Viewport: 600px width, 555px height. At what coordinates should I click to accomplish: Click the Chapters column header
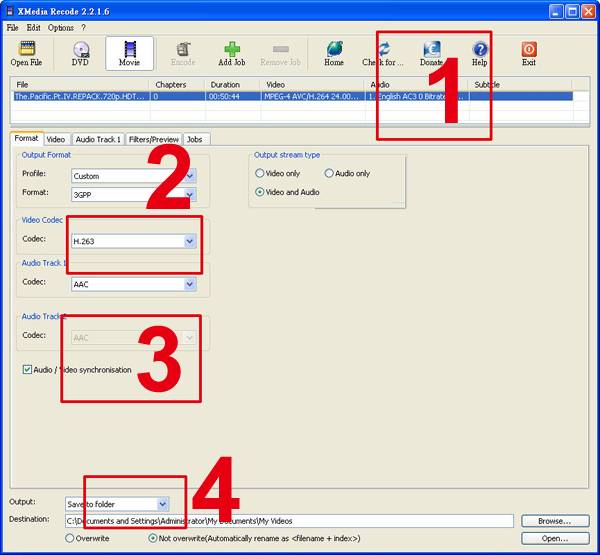tap(177, 85)
